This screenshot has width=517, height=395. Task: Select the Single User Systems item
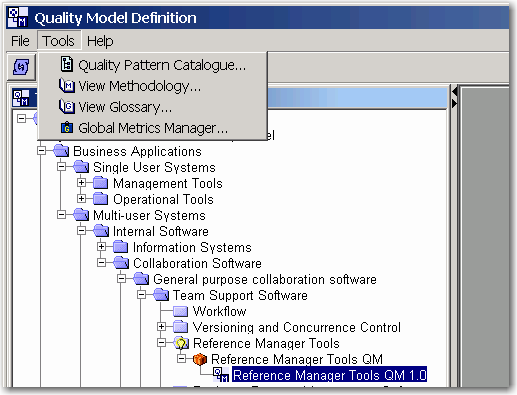pos(154,167)
